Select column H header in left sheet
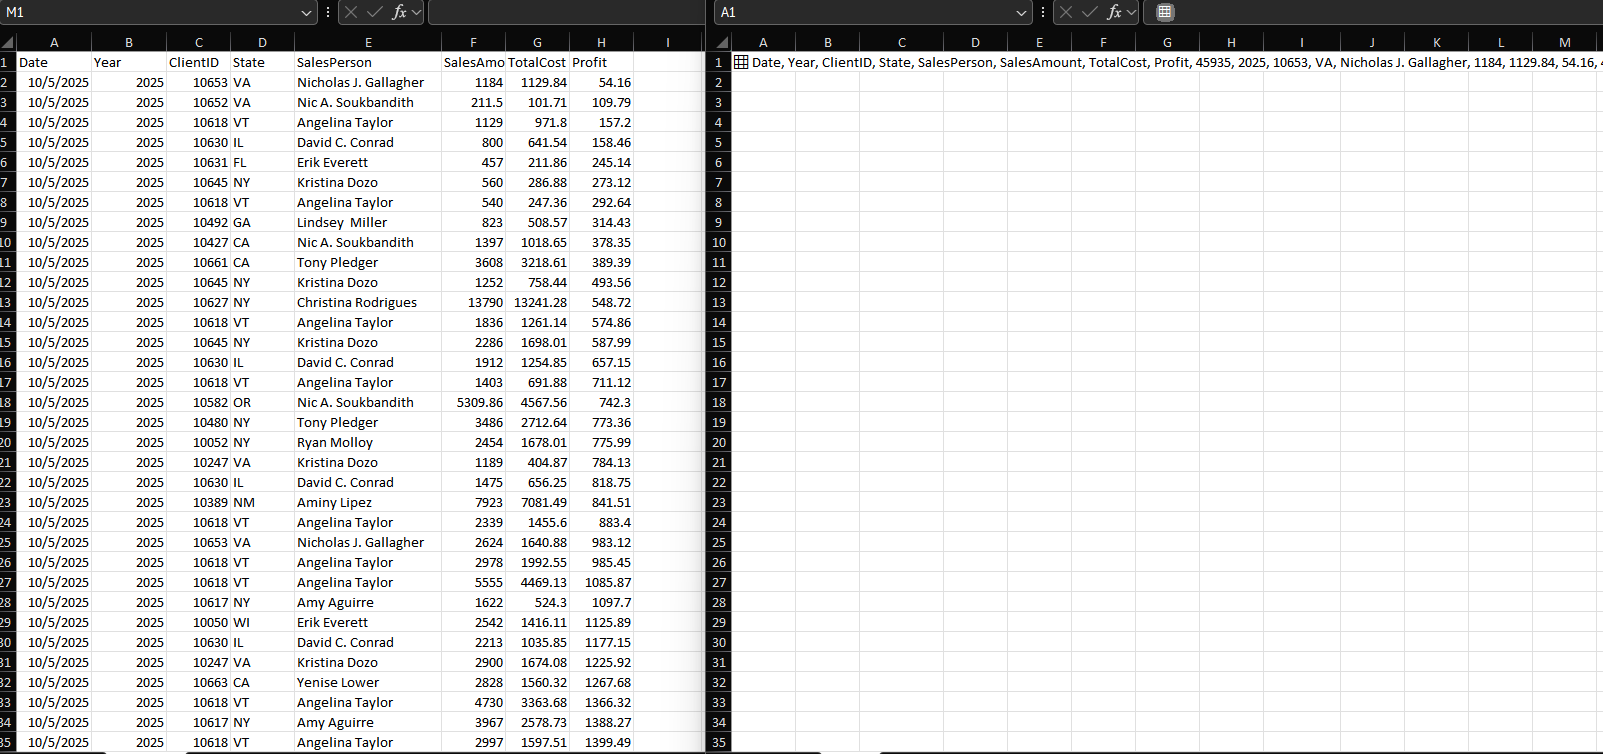1603x754 pixels. (601, 42)
